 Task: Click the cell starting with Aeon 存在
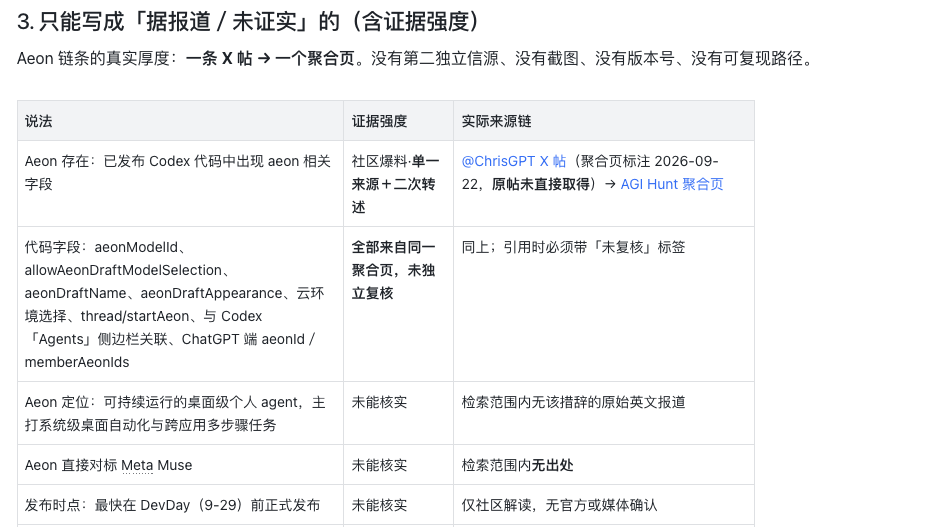tap(181, 184)
